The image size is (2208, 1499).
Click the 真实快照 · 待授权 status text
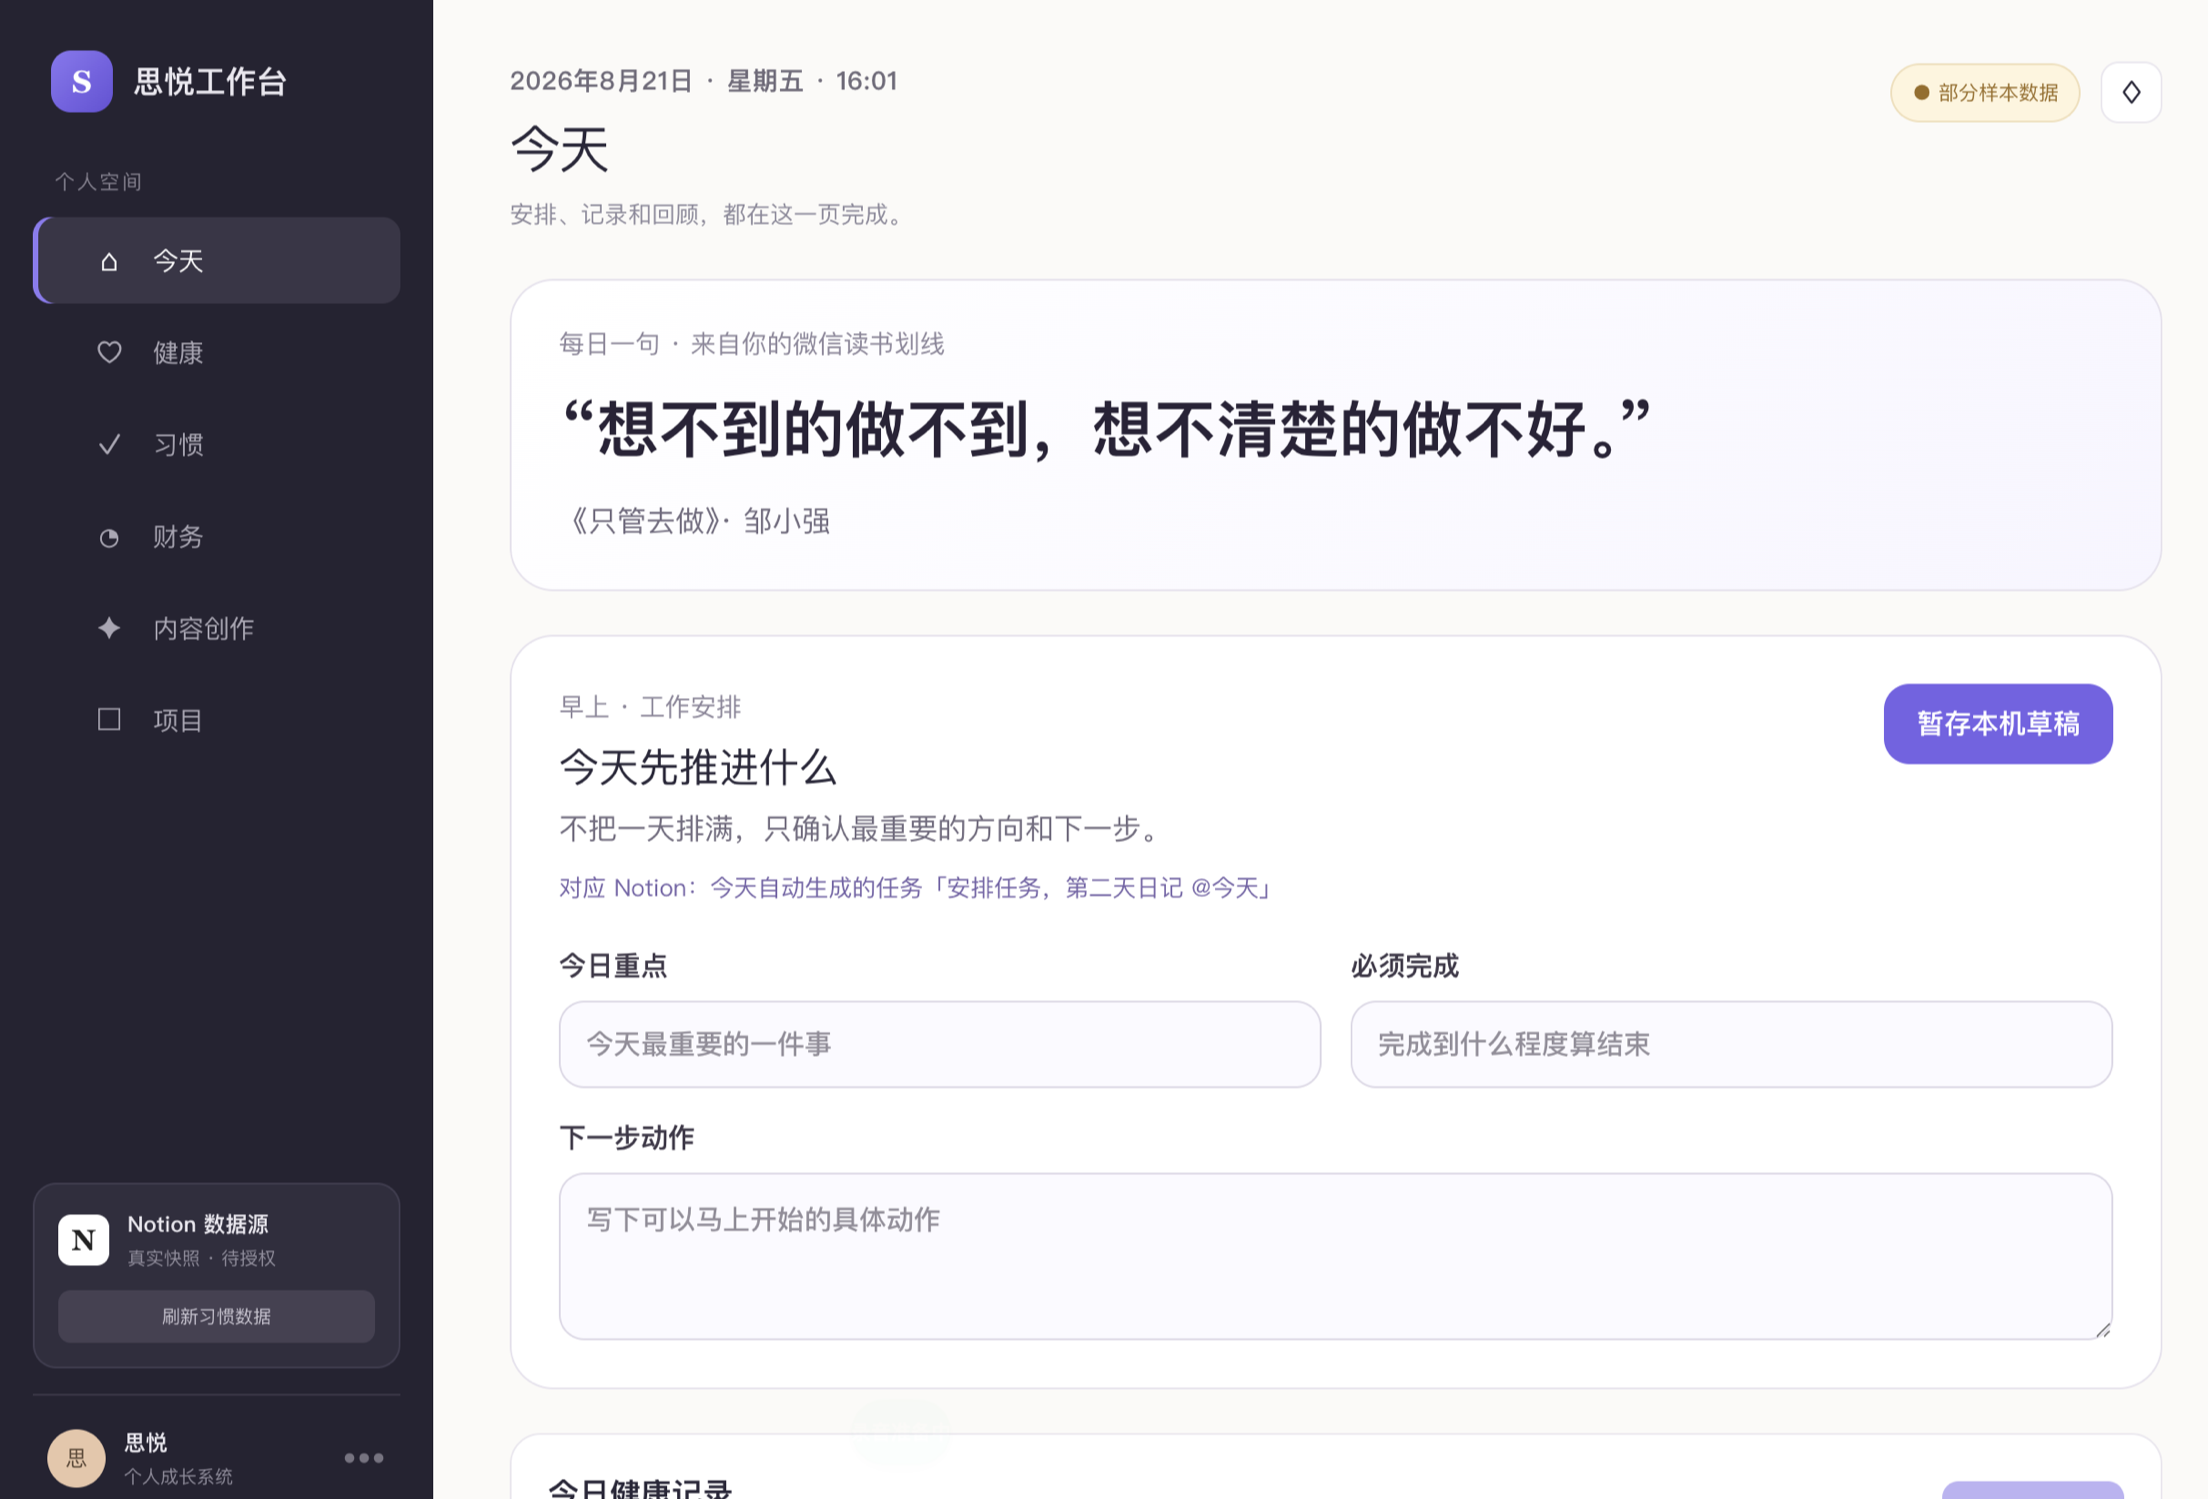pos(201,1258)
